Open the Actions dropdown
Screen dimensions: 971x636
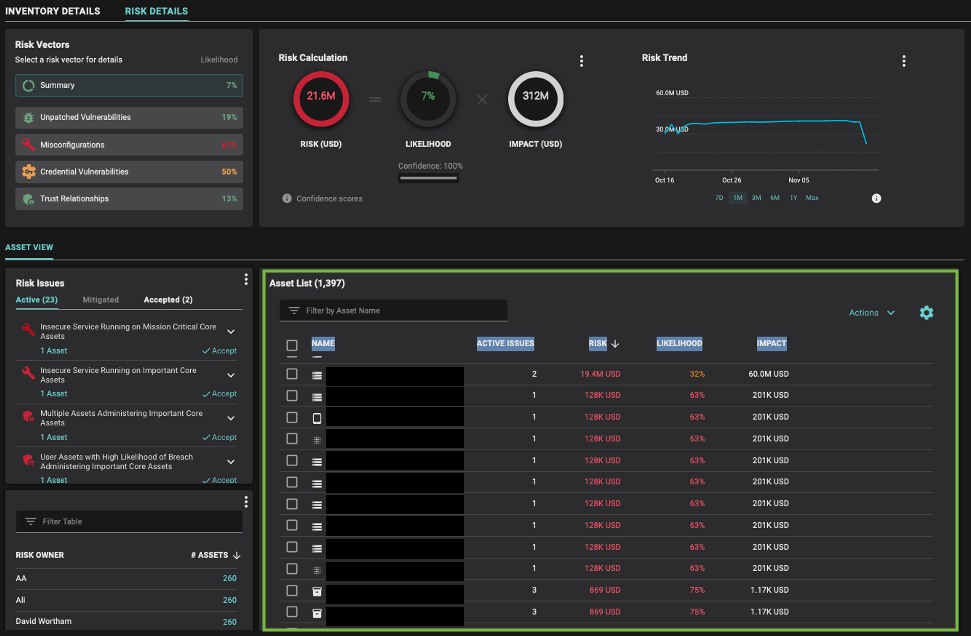[871, 313]
